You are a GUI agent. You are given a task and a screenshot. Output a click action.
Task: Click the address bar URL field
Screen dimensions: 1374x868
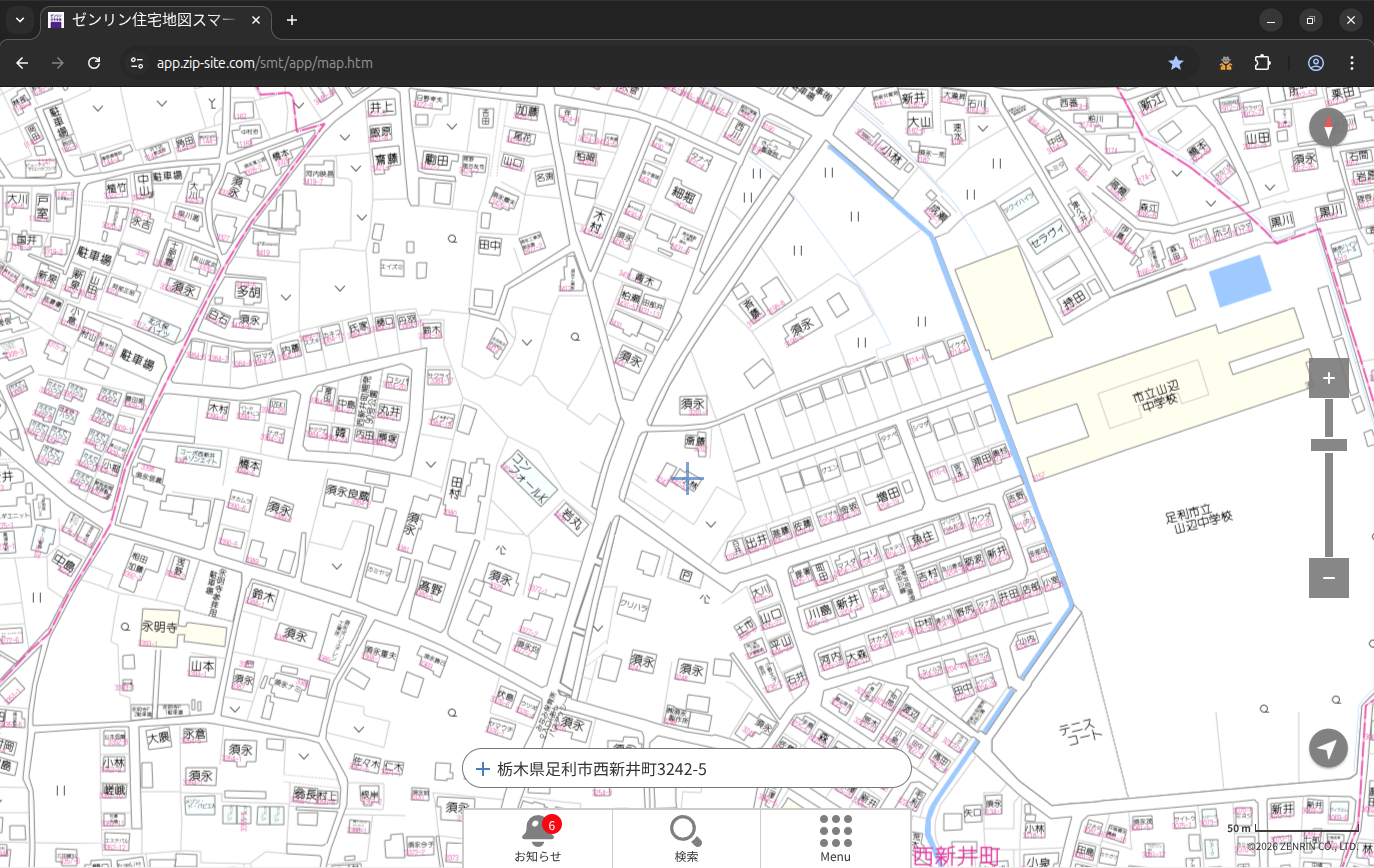pyautogui.click(x=600, y=63)
